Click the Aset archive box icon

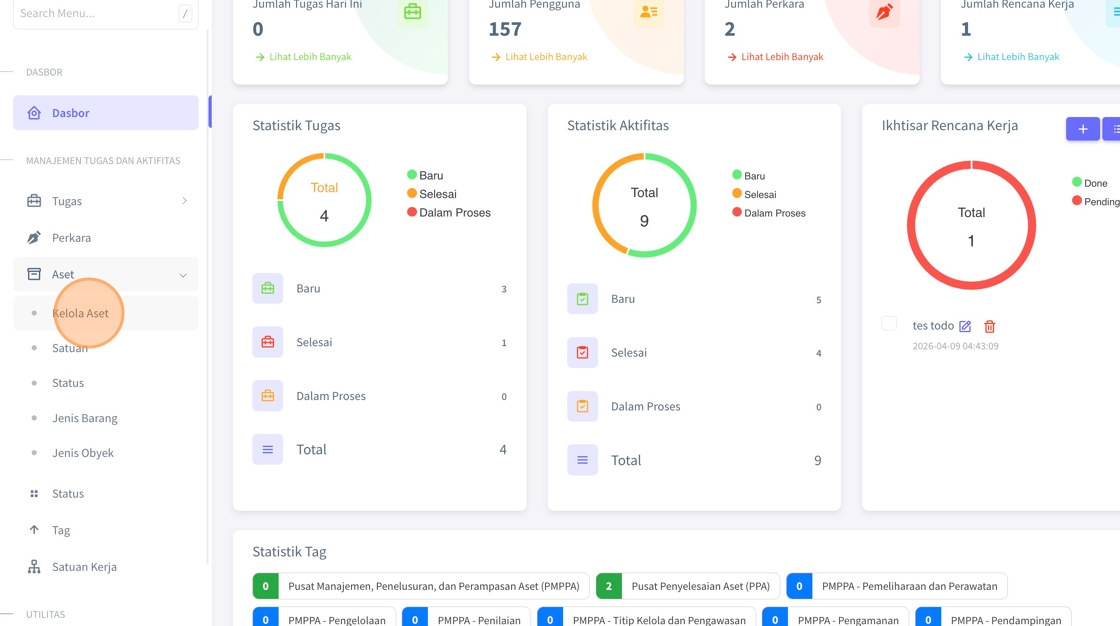(x=34, y=274)
